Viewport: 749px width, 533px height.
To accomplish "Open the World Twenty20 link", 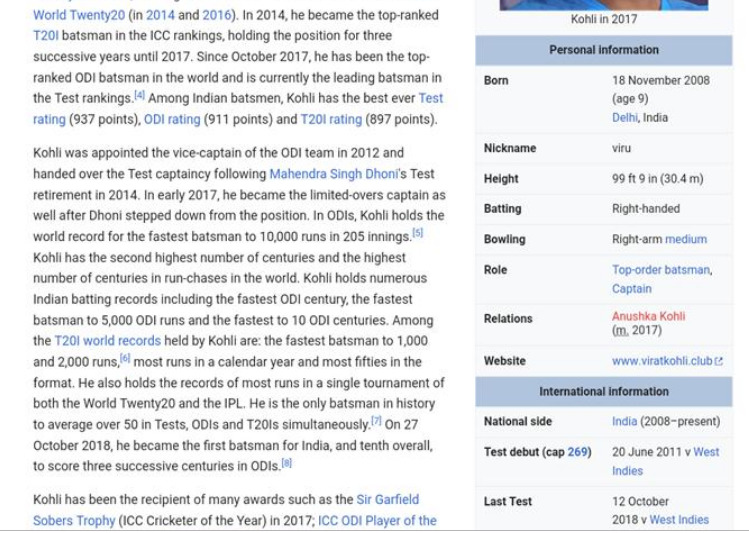I will click(x=79, y=15).
